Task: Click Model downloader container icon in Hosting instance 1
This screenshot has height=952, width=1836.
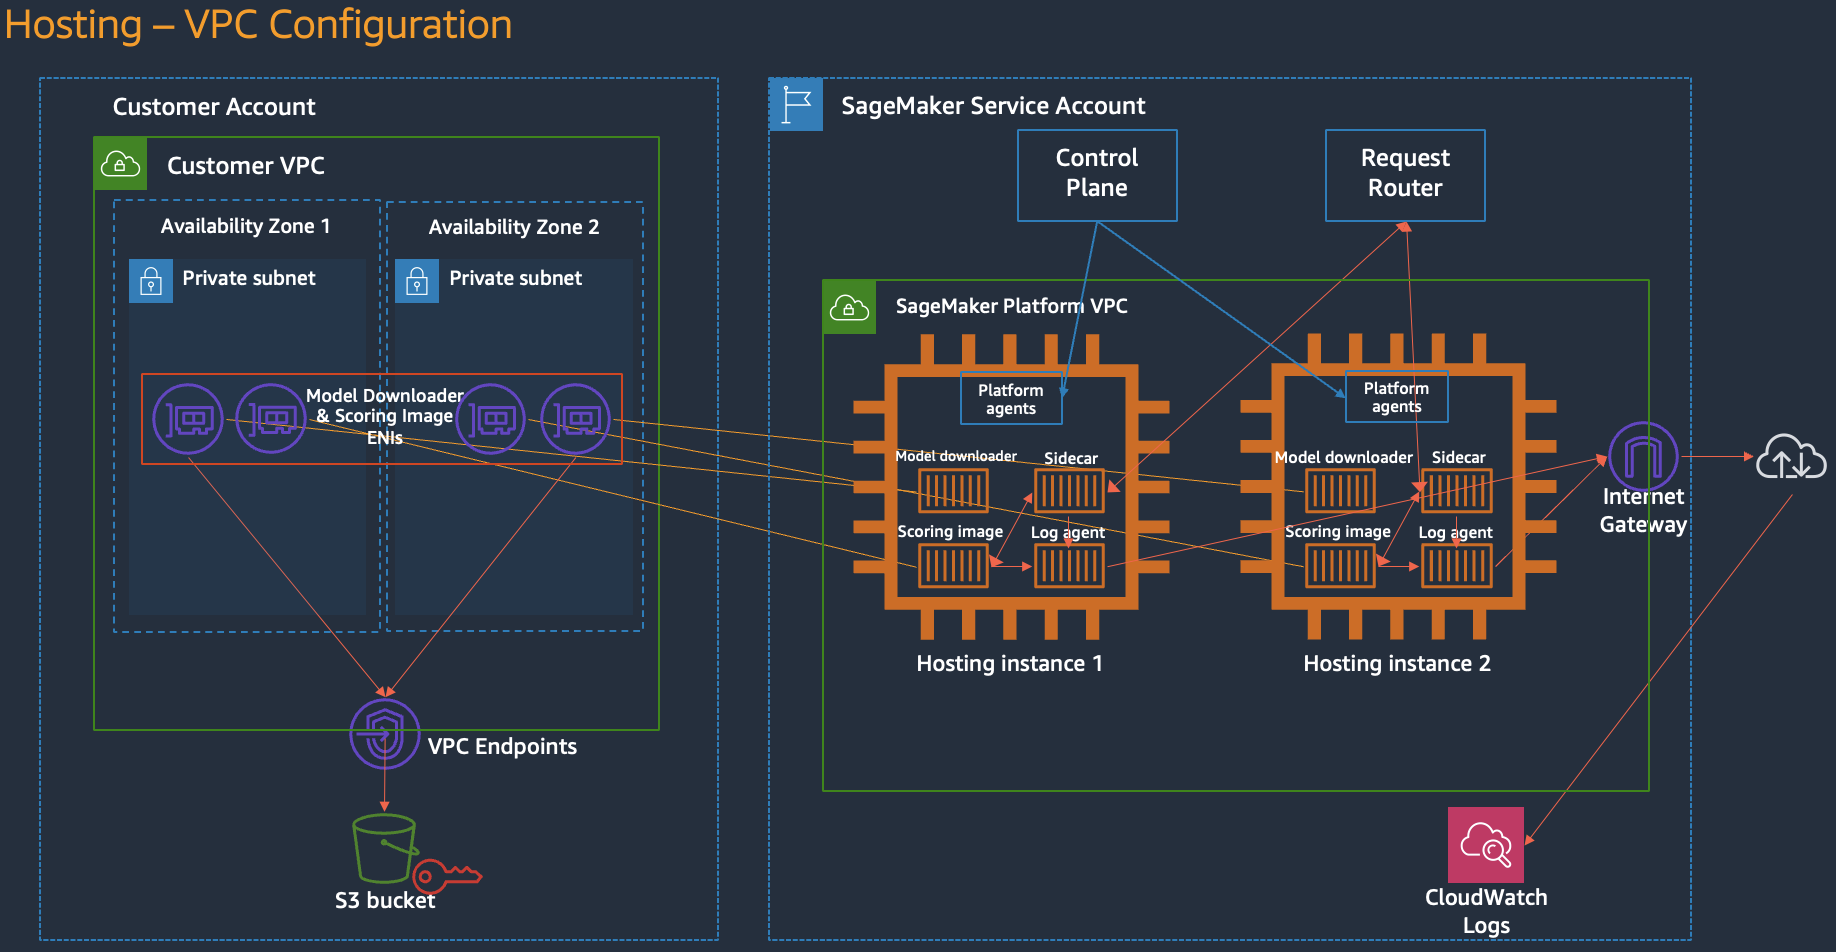Action: tap(953, 491)
